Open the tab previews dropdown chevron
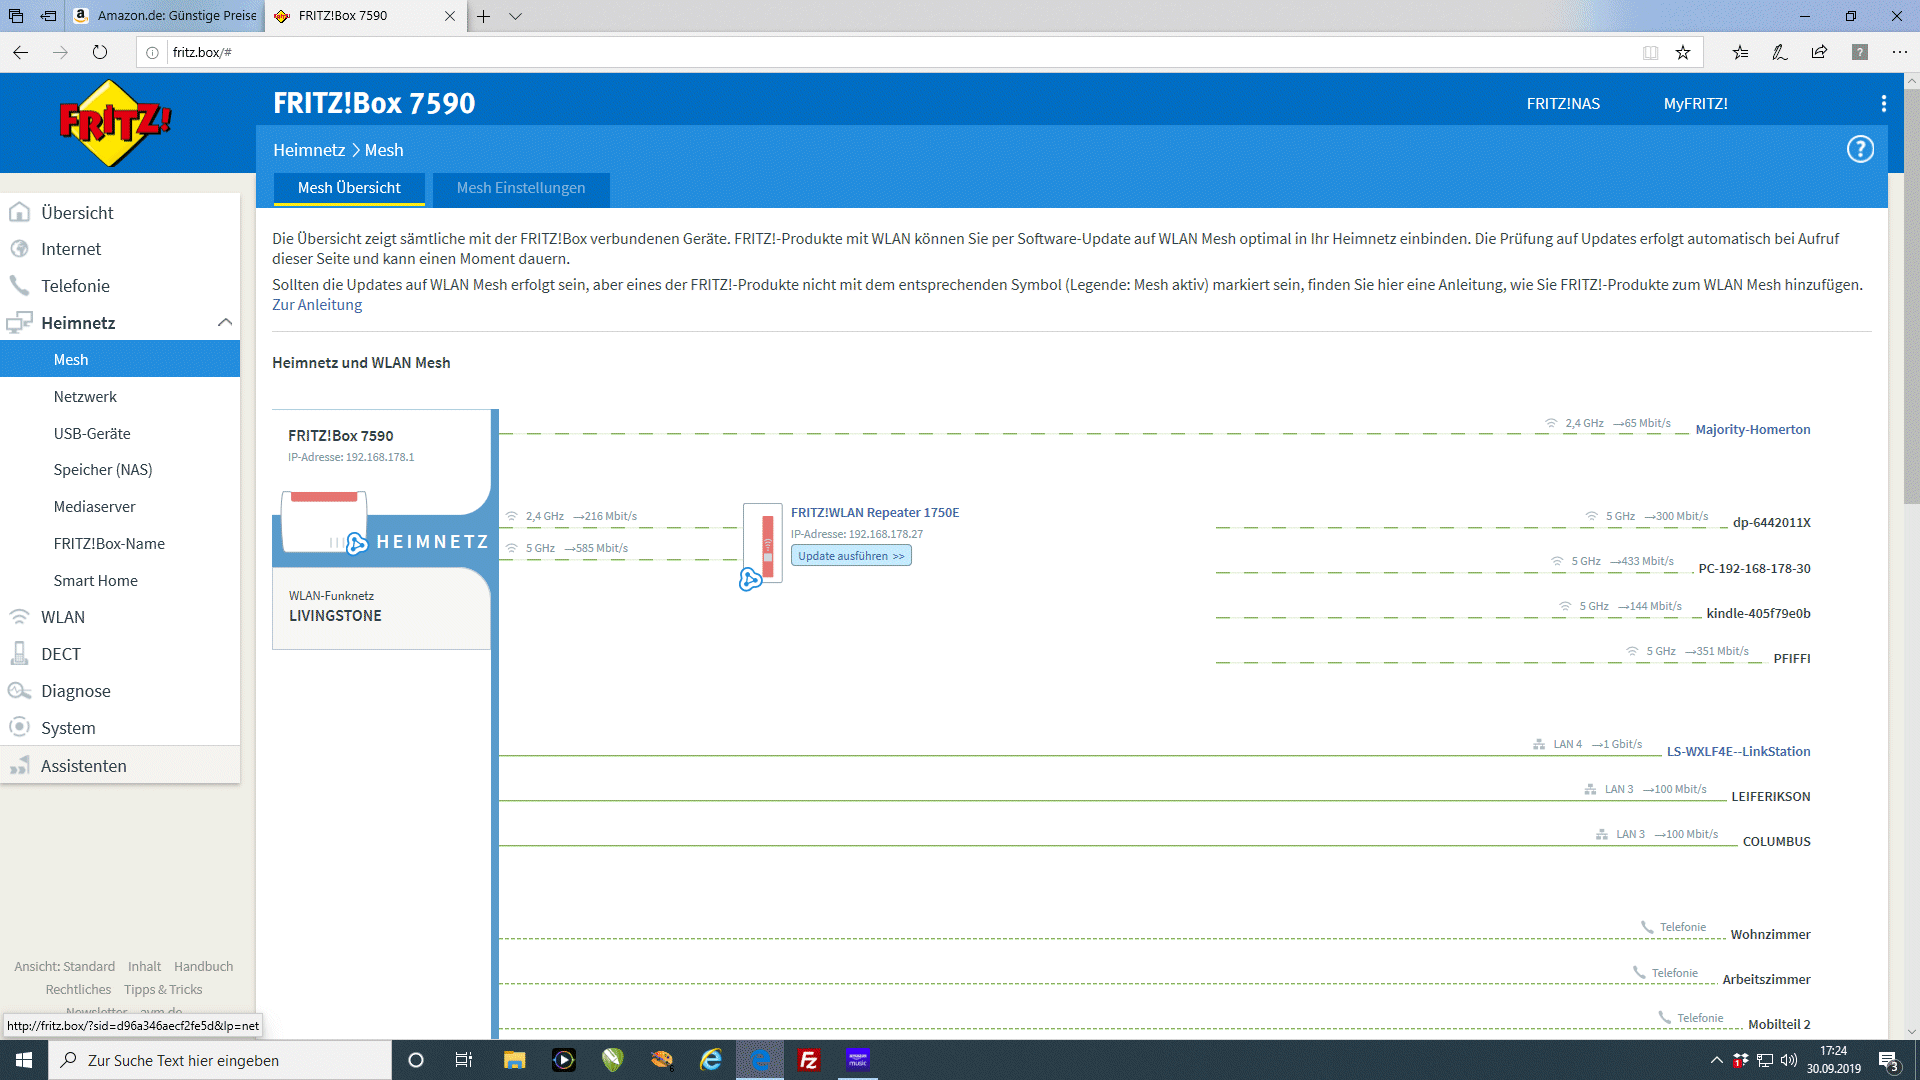The image size is (1920, 1080). [x=515, y=16]
